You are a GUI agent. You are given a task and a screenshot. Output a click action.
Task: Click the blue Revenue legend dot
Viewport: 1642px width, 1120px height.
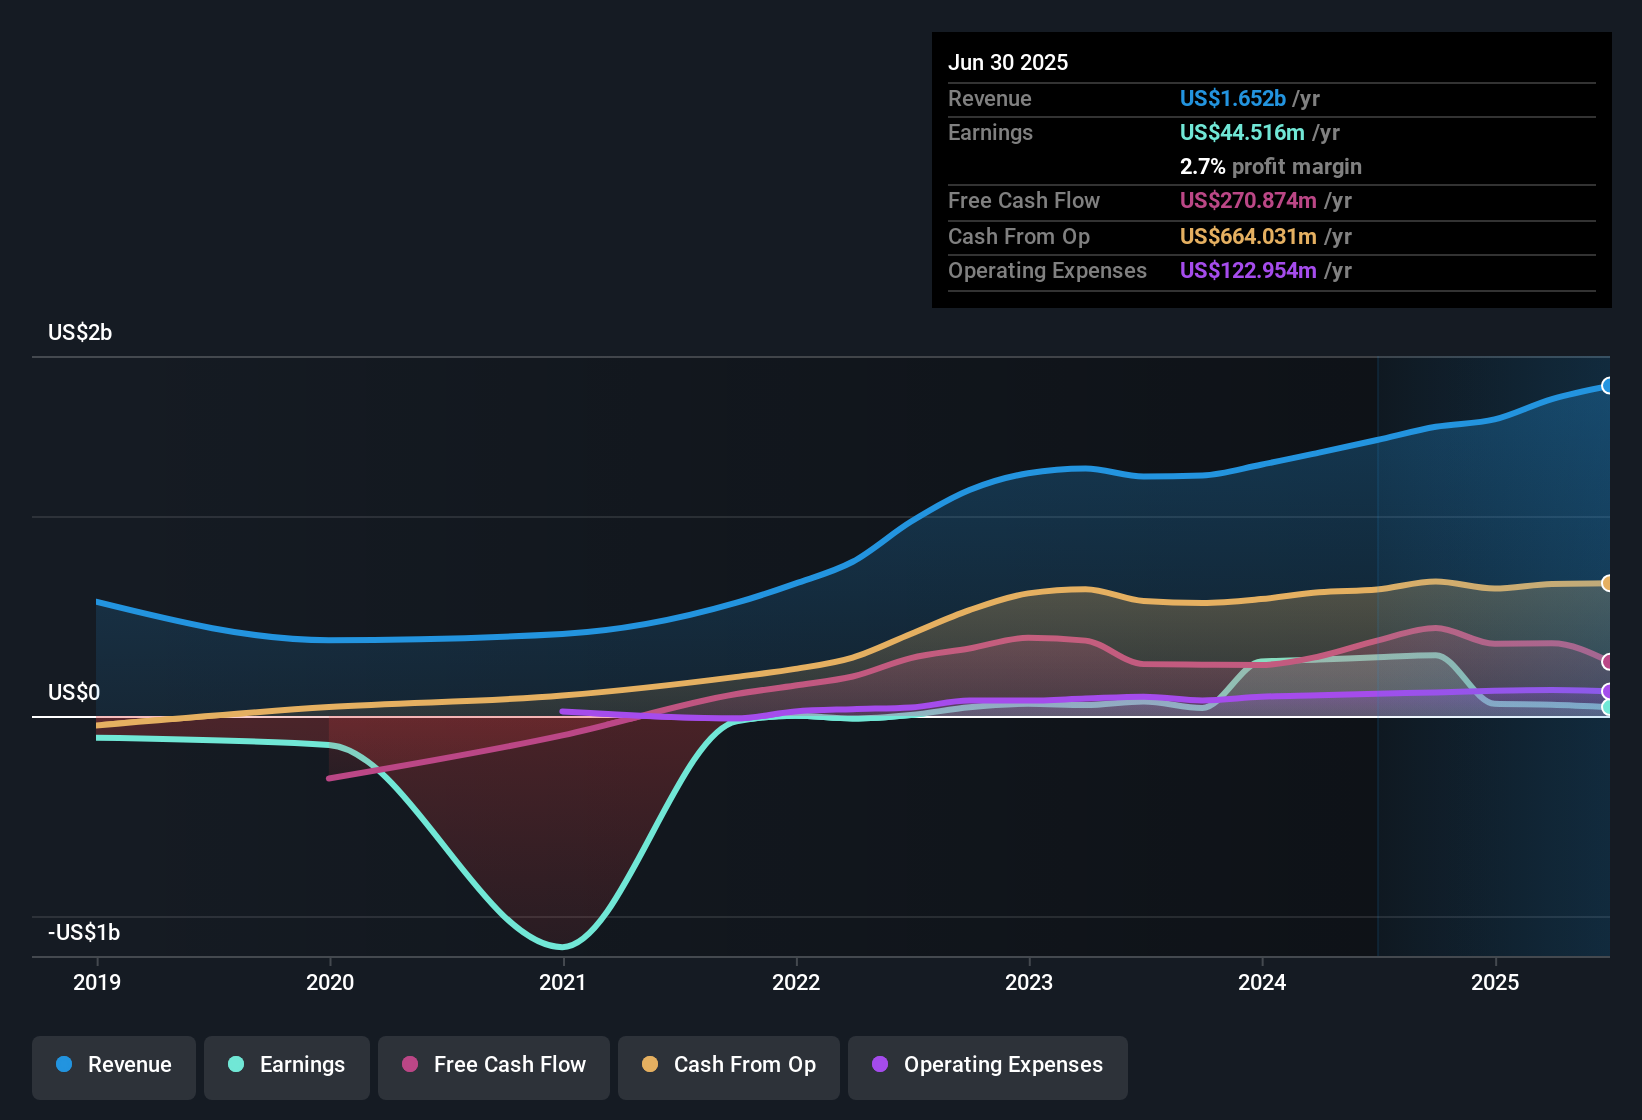[64, 1064]
